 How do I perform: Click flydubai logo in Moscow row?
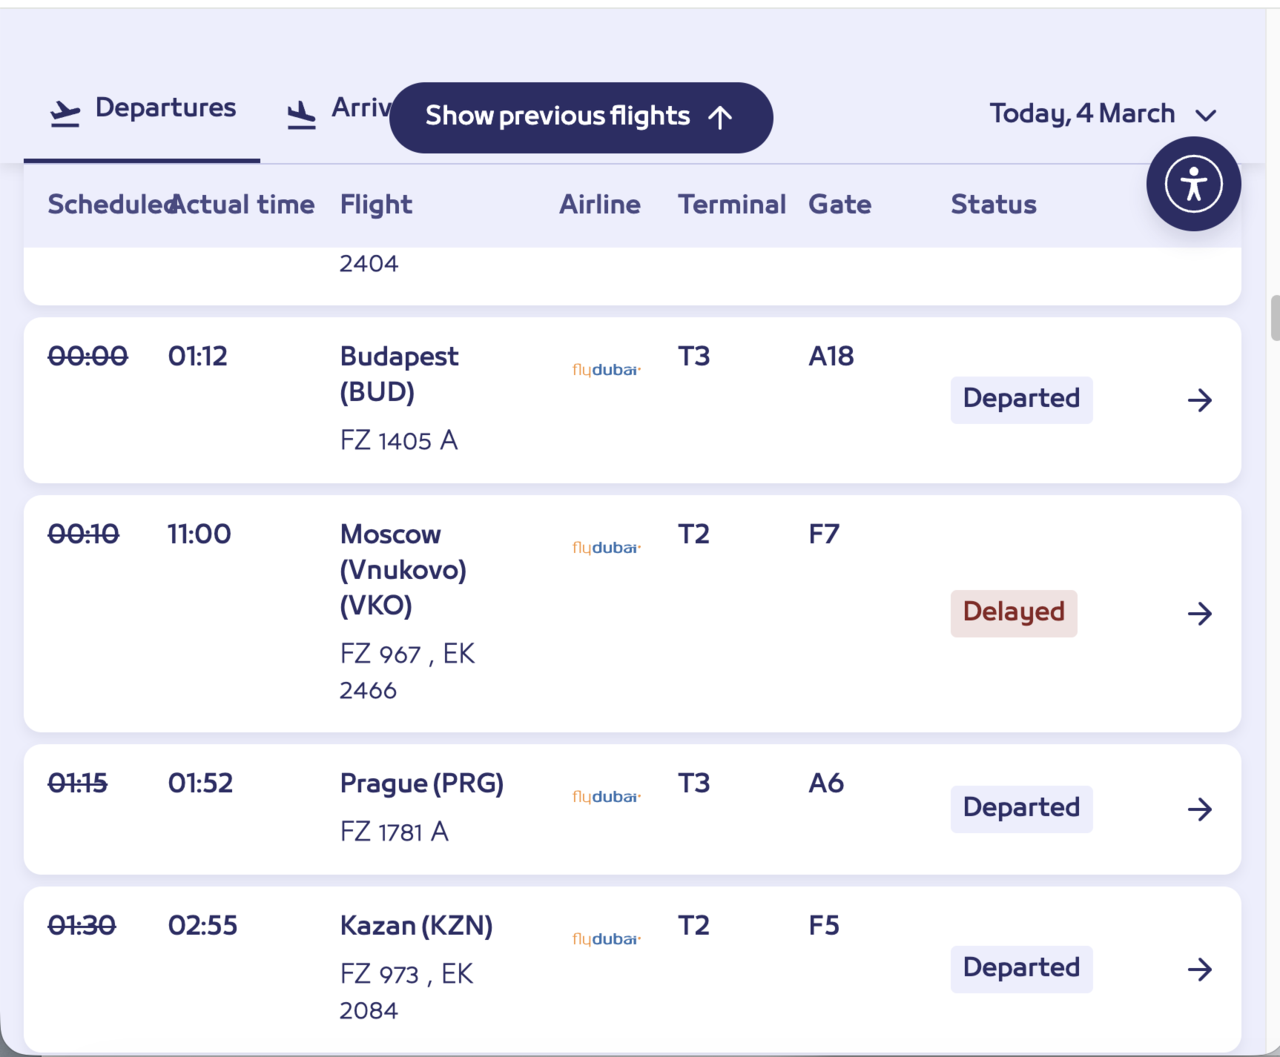point(606,548)
